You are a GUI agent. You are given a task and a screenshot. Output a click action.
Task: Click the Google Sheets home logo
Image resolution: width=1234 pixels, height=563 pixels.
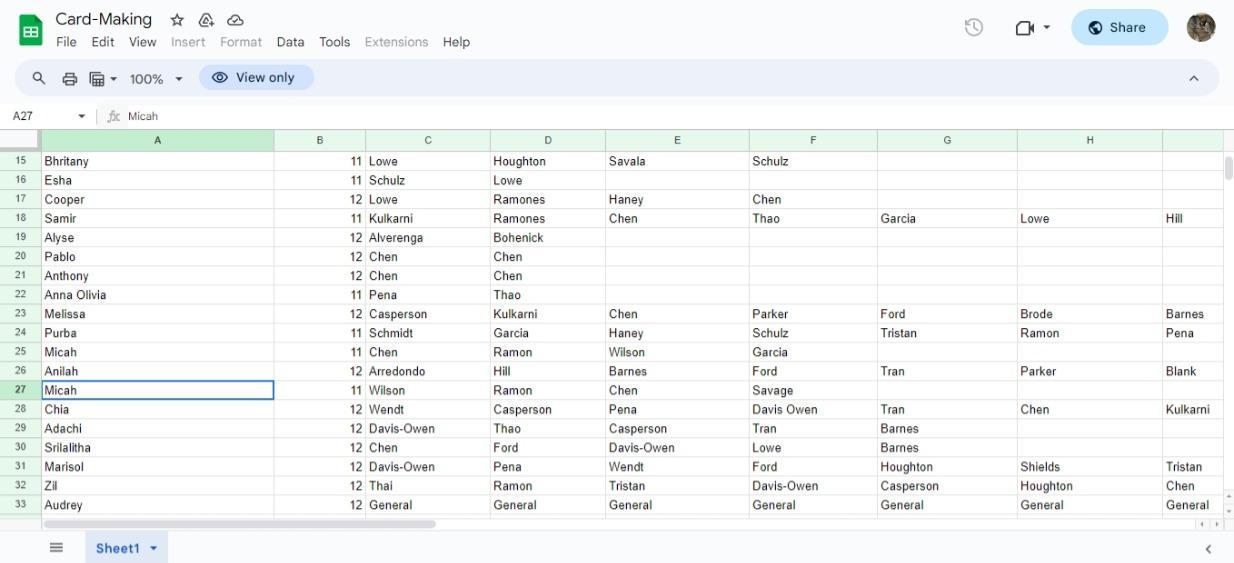pyautogui.click(x=31, y=29)
